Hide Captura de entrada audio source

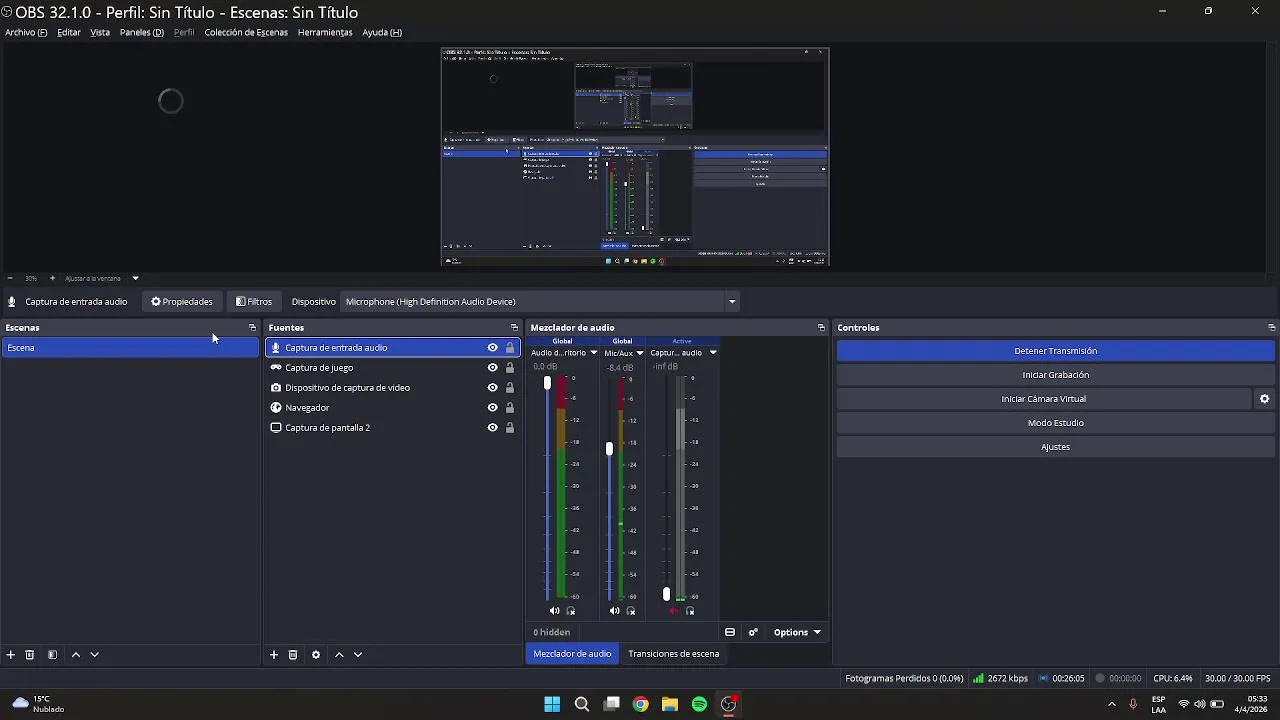click(x=492, y=348)
